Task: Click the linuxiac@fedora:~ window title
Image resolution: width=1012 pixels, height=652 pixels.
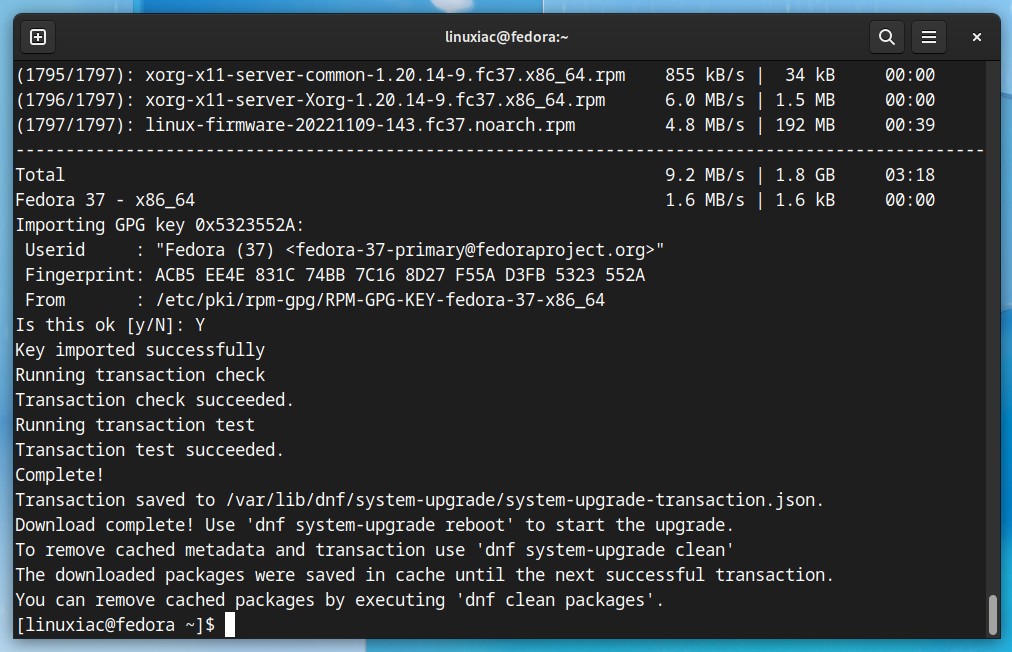Action: [507, 37]
